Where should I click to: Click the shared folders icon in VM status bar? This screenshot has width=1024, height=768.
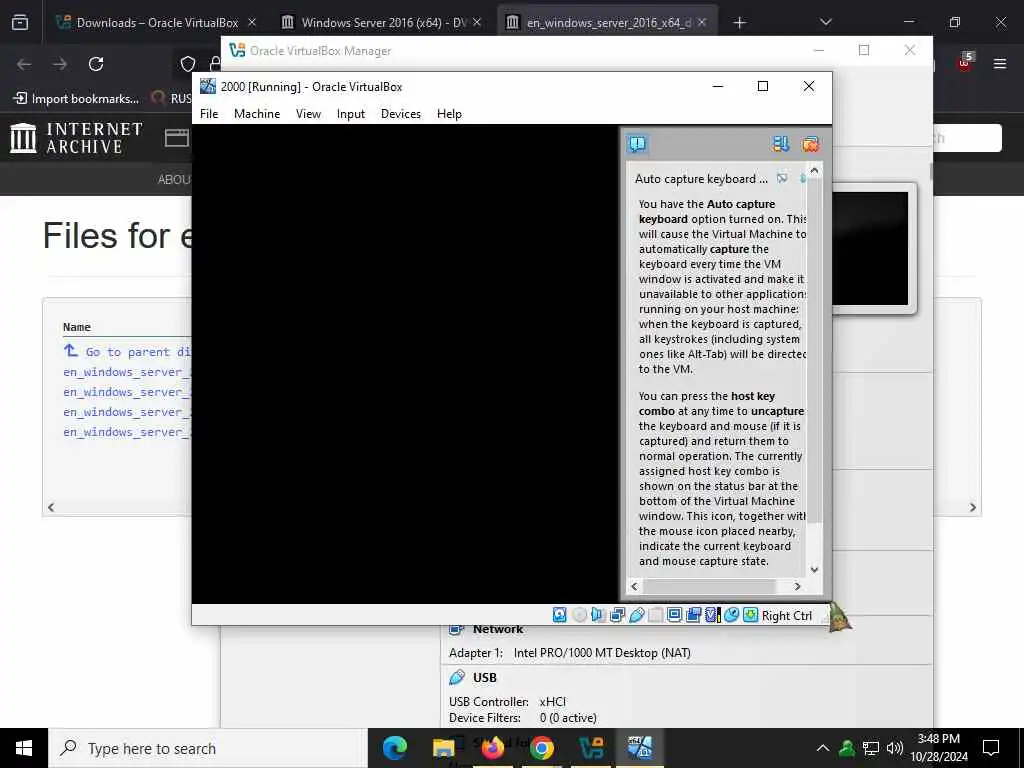click(x=656, y=615)
